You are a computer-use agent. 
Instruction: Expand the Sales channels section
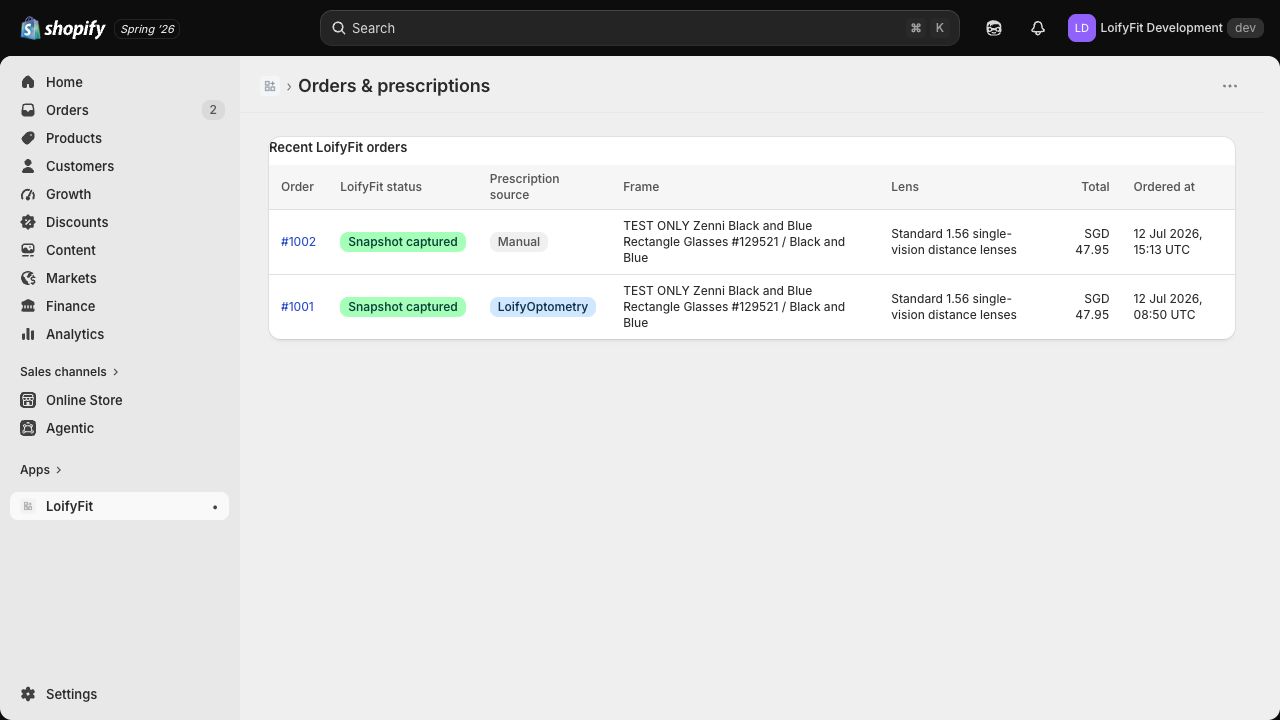(x=69, y=372)
